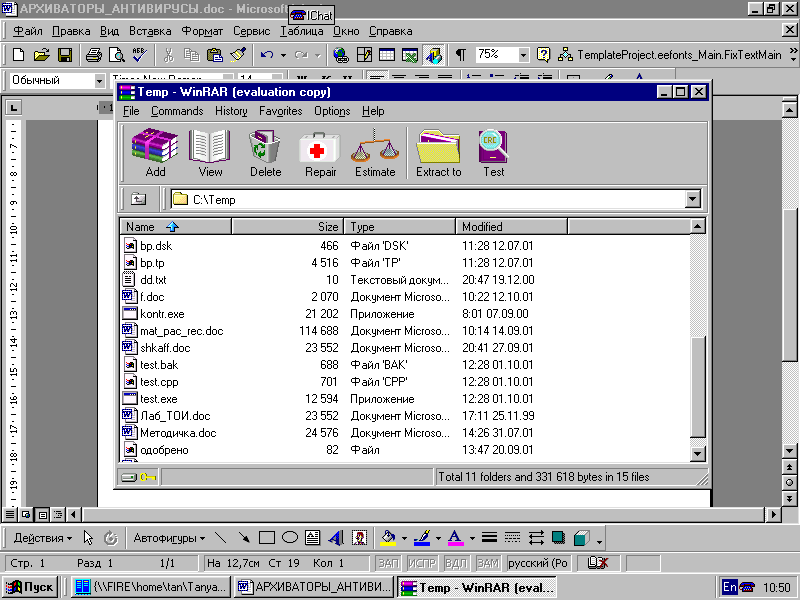Click the Save diskette icon in Word
800x600 pixels.
tap(65, 55)
